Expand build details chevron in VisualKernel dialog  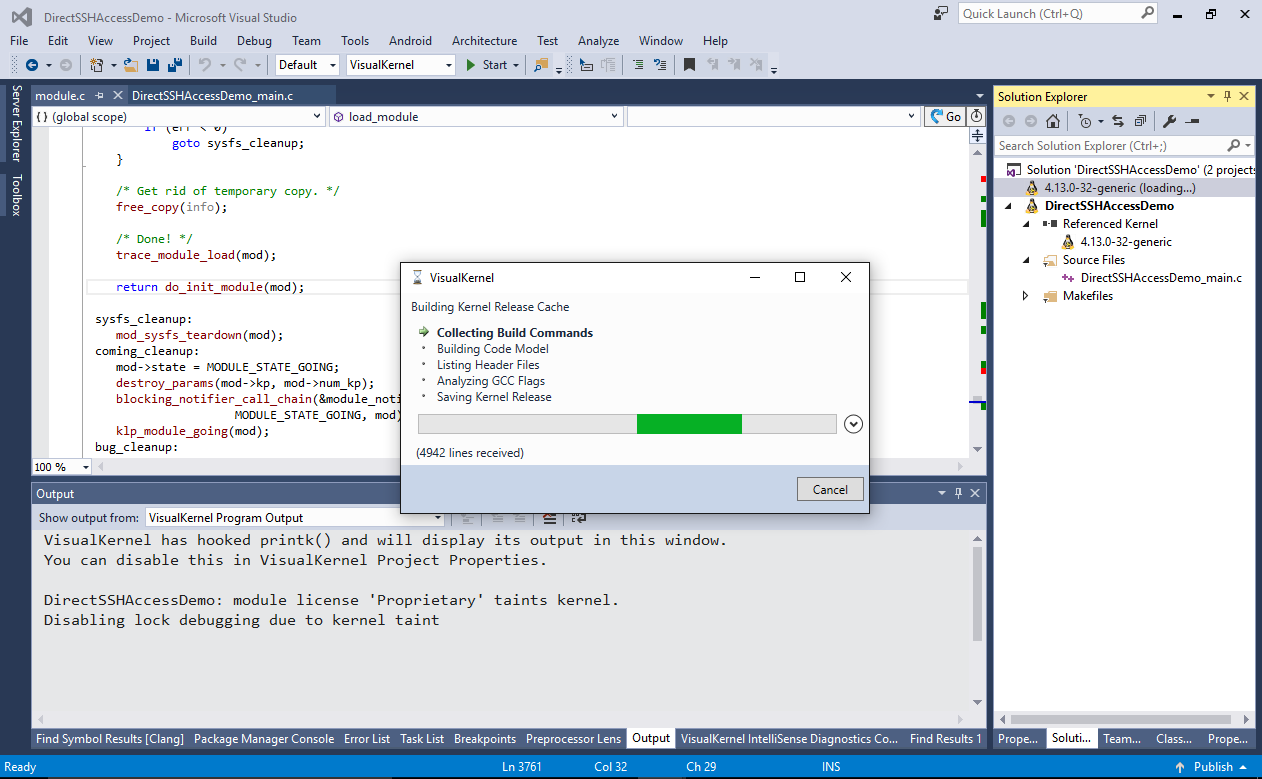click(x=853, y=424)
